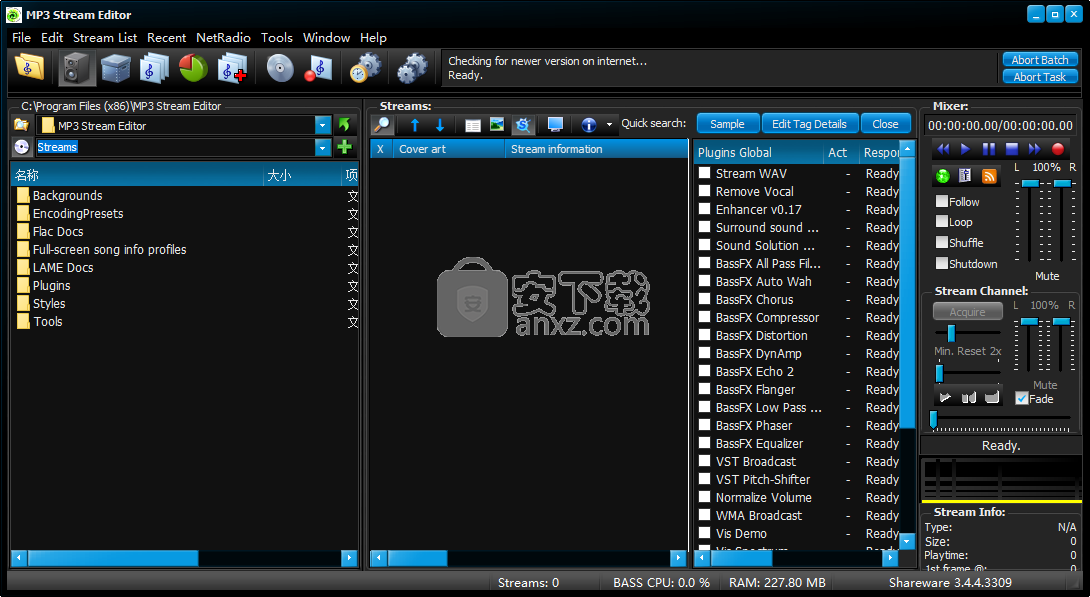Click the blue info icon
This screenshot has width=1090, height=597.
click(x=589, y=125)
